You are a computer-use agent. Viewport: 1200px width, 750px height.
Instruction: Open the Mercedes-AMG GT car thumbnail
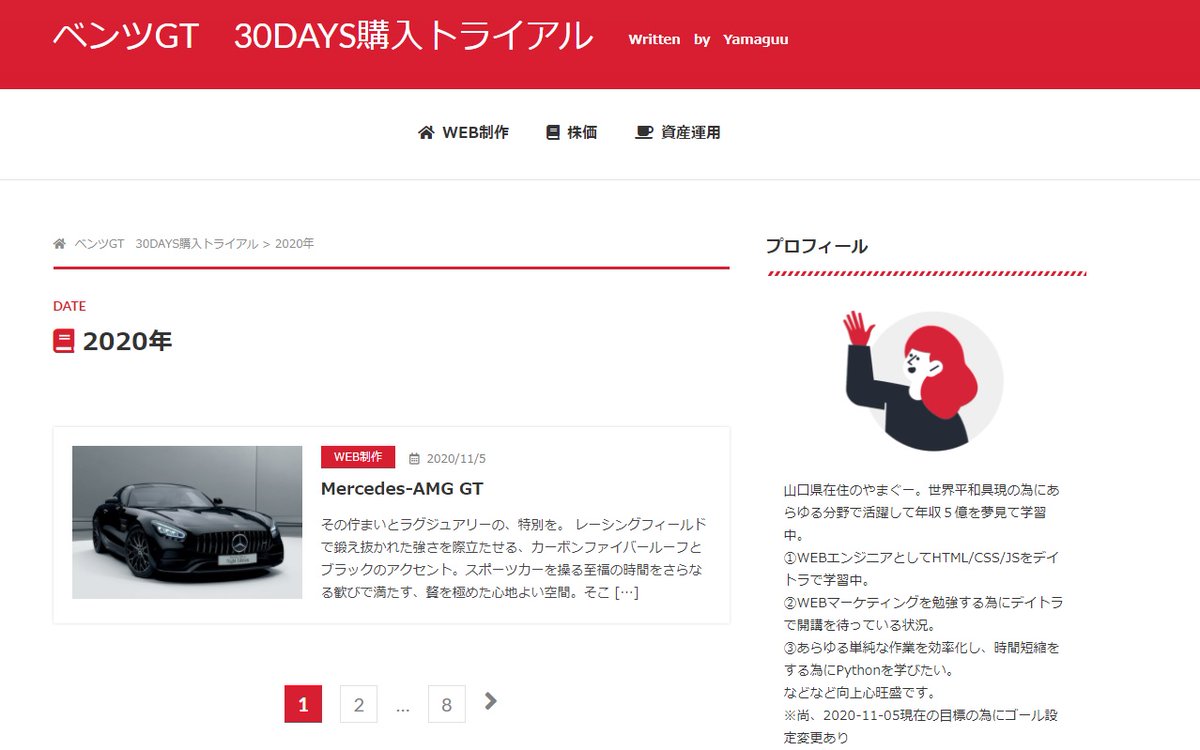[x=187, y=522]
